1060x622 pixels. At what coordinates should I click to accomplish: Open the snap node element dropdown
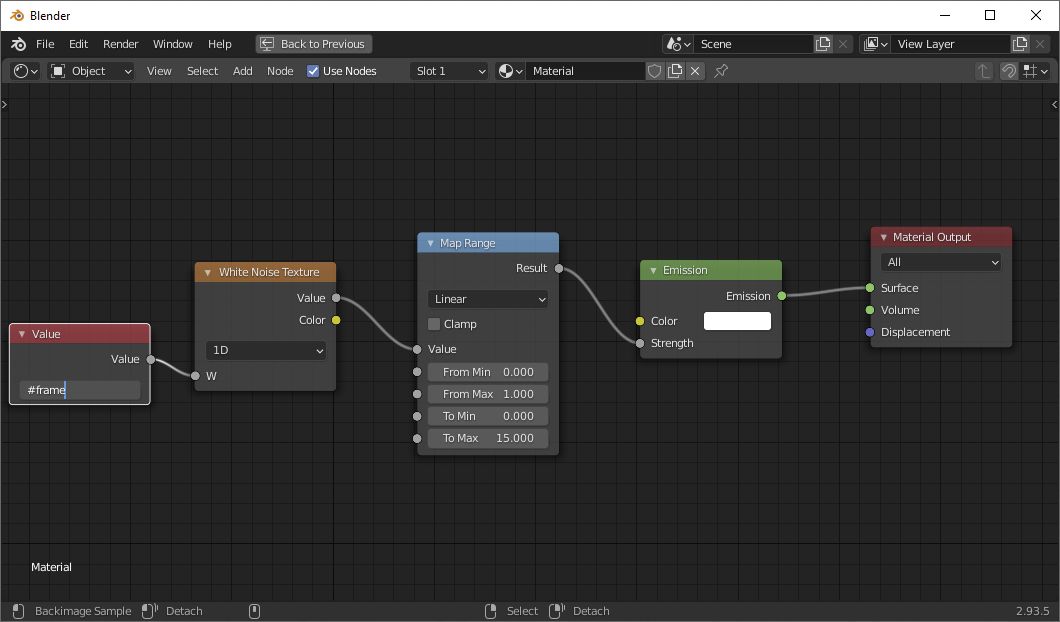point(1035,71)
